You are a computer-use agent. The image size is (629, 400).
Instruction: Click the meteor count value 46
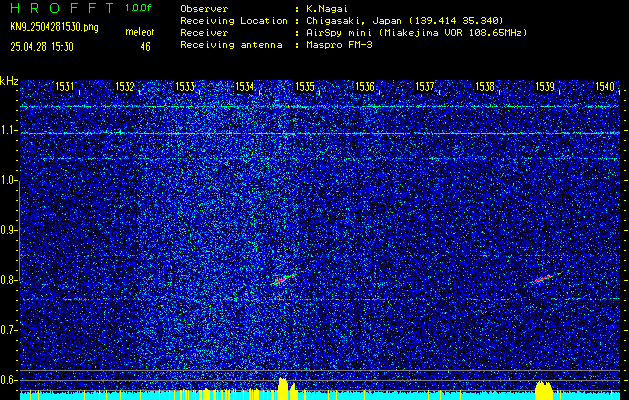point(145,47)
